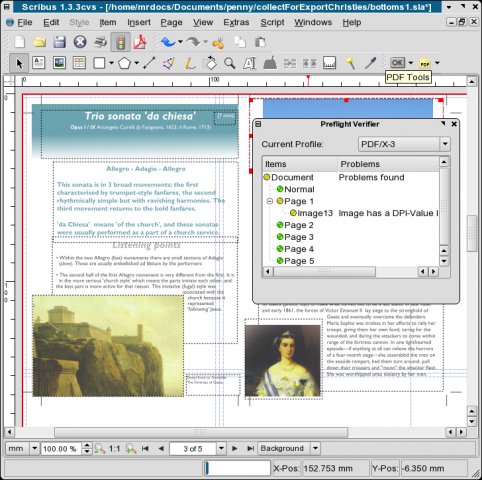Screen dimensions: 482x480
Task: Select the Eye Dropper tool
Action: (x=370, y=63)
